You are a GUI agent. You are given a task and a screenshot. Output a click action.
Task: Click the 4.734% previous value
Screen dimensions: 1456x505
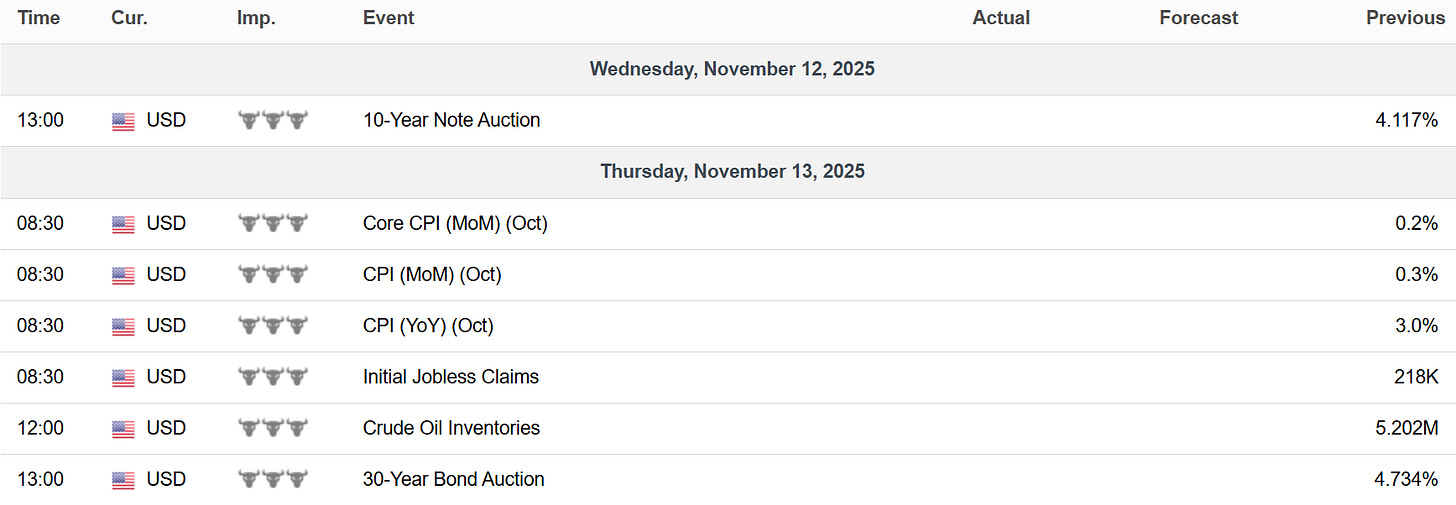pyautogui.click(x=1406, y=479)
